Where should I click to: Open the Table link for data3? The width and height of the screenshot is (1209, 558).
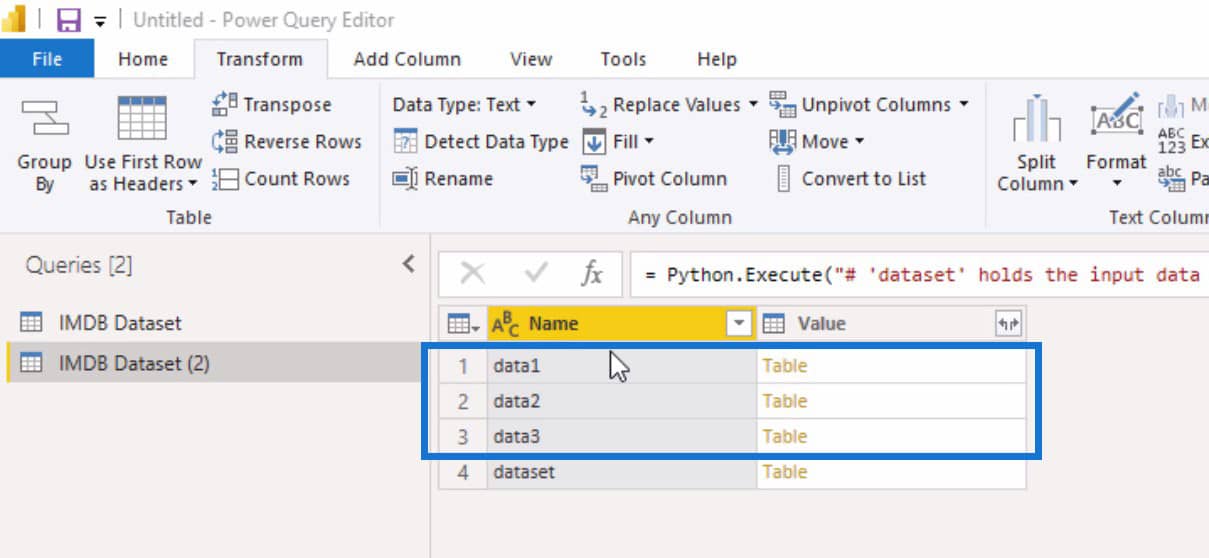[x=784, y=436]
